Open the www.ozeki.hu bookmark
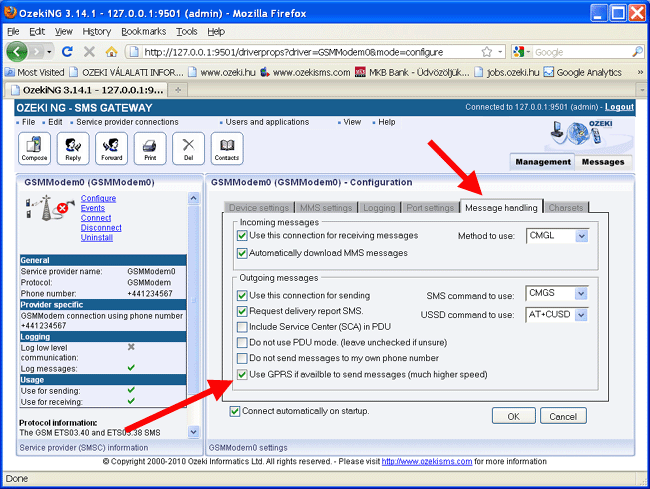The width and height of the screenshot is (650, 489). [222, 73]
